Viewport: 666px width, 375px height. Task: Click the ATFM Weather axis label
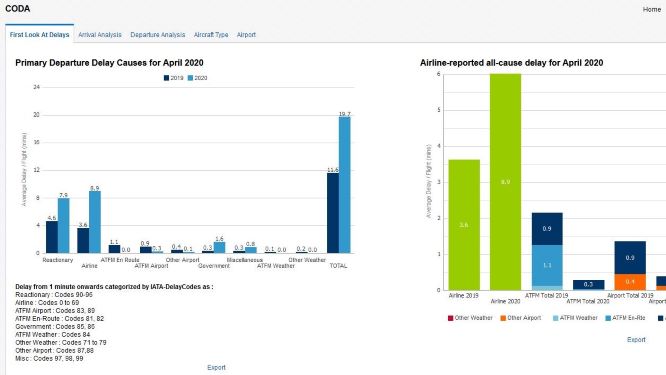(276, 266)
